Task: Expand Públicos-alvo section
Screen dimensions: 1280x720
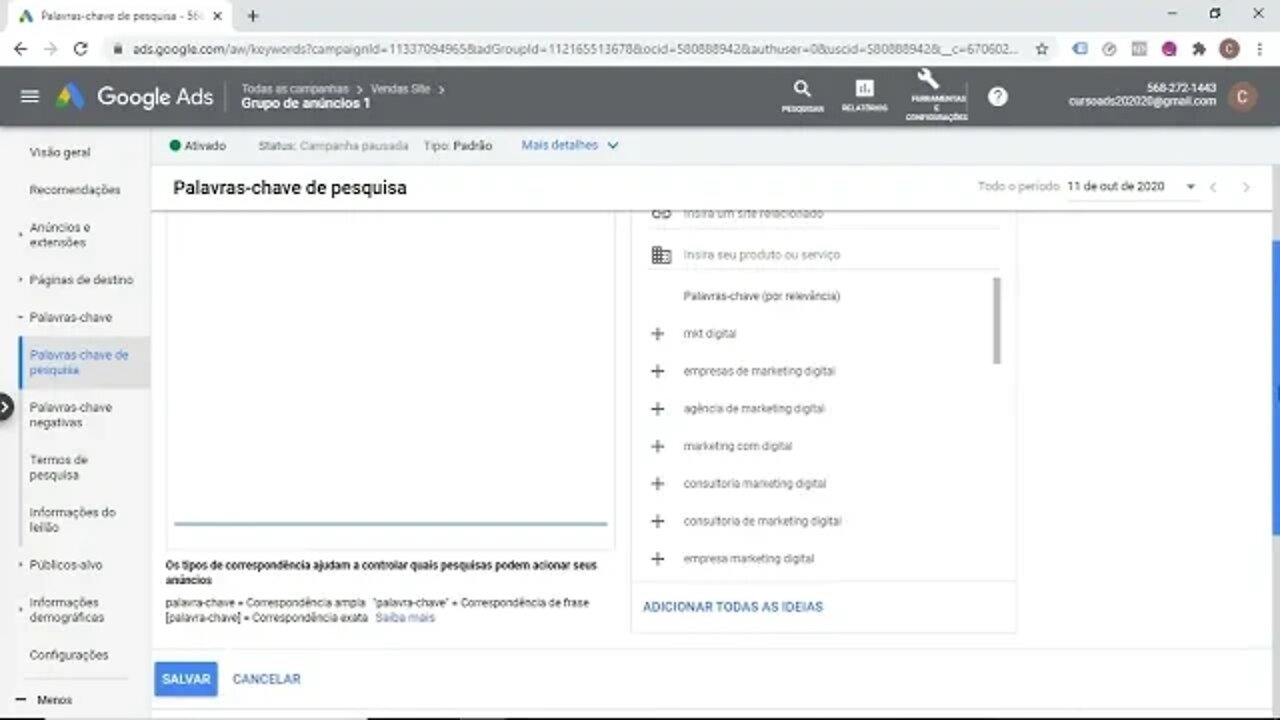Action: [21, 565]
